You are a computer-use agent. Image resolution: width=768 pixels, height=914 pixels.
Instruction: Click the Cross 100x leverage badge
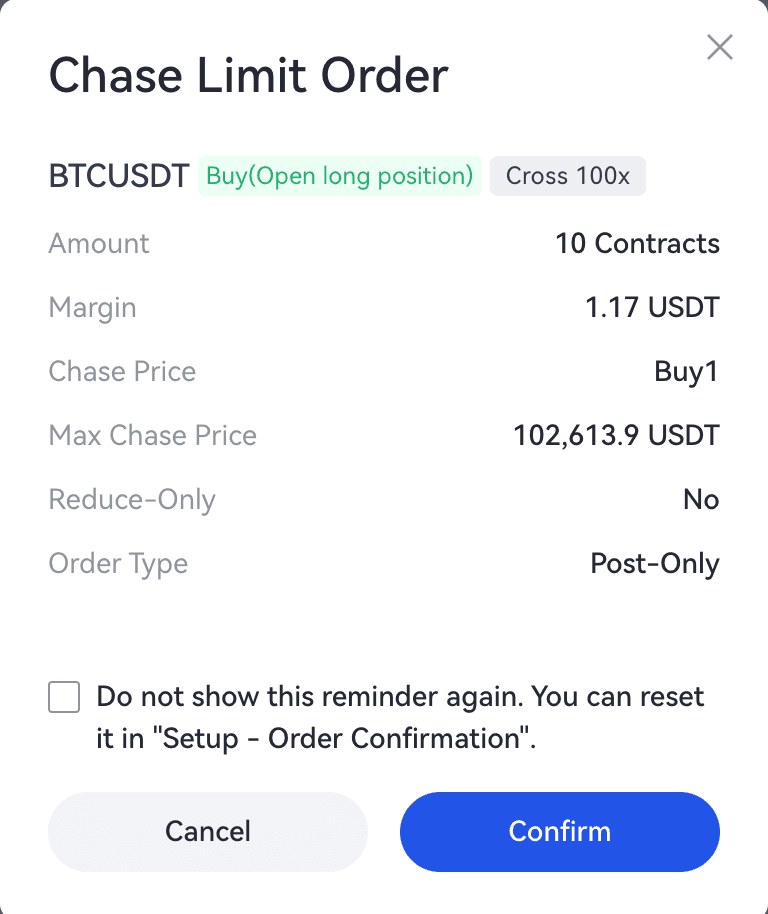(x=567, y=176)
